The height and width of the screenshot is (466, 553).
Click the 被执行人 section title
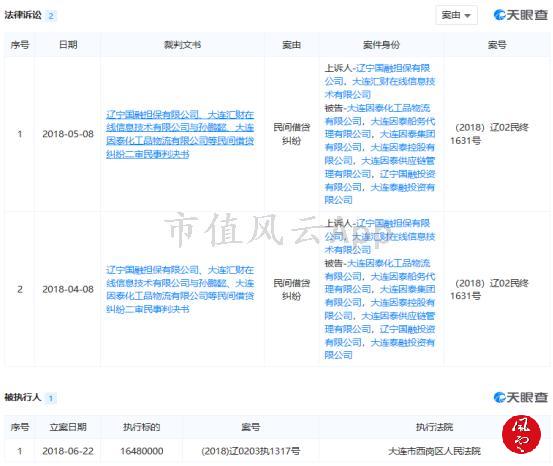pyautogui.click(x=23, y=398)
